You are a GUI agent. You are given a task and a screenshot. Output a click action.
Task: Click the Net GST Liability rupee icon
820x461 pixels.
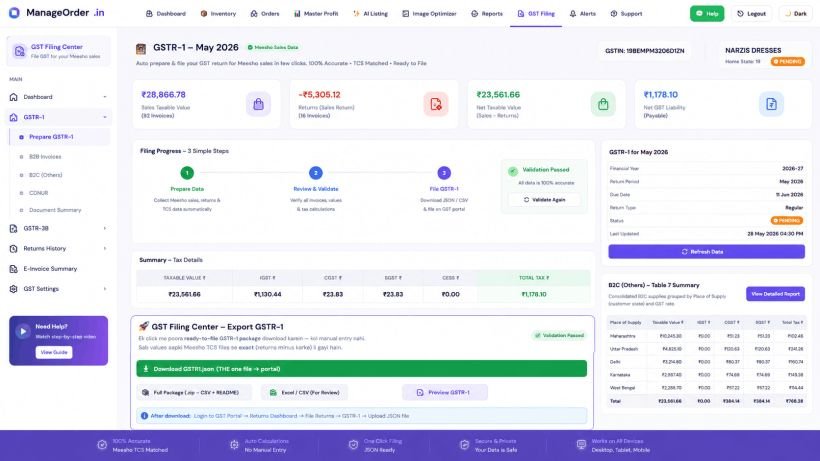coord(771,104)
